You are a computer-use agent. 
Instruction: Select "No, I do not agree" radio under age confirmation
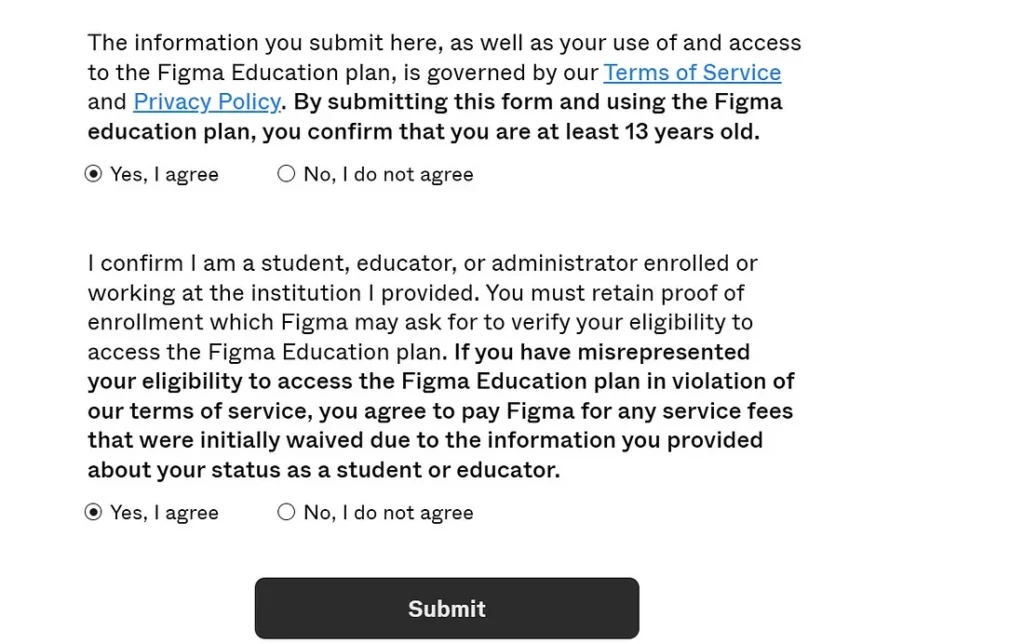(286, 174)
